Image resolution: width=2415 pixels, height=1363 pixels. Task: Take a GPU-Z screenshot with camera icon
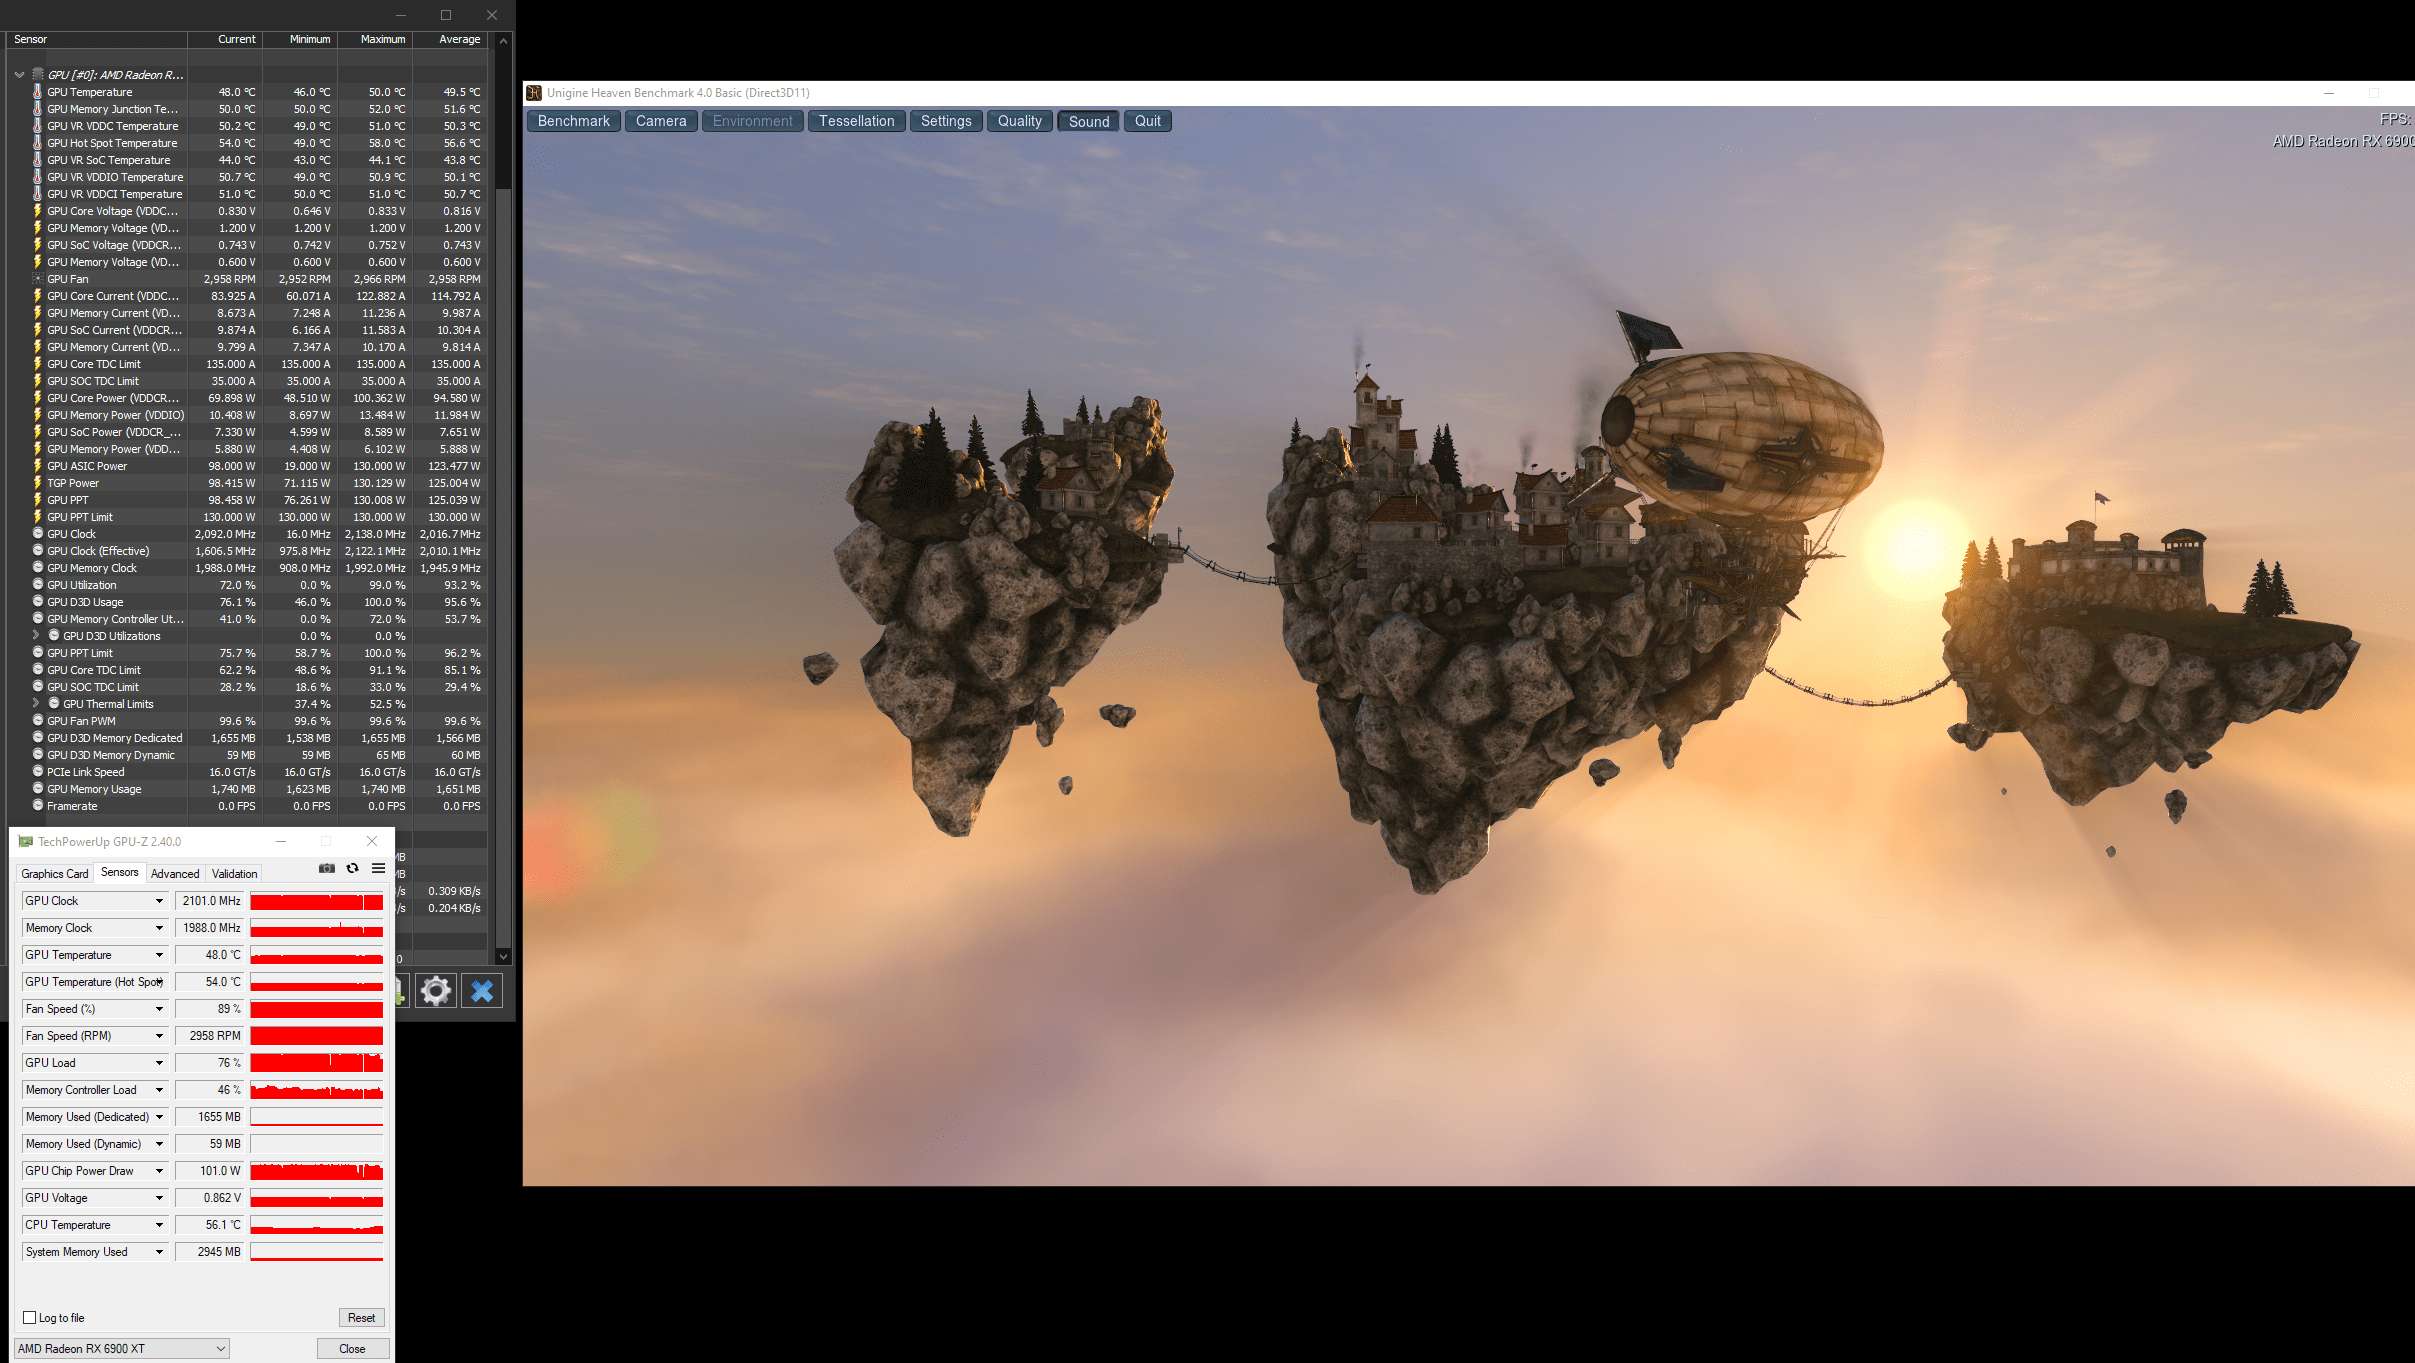click(326, 868)
